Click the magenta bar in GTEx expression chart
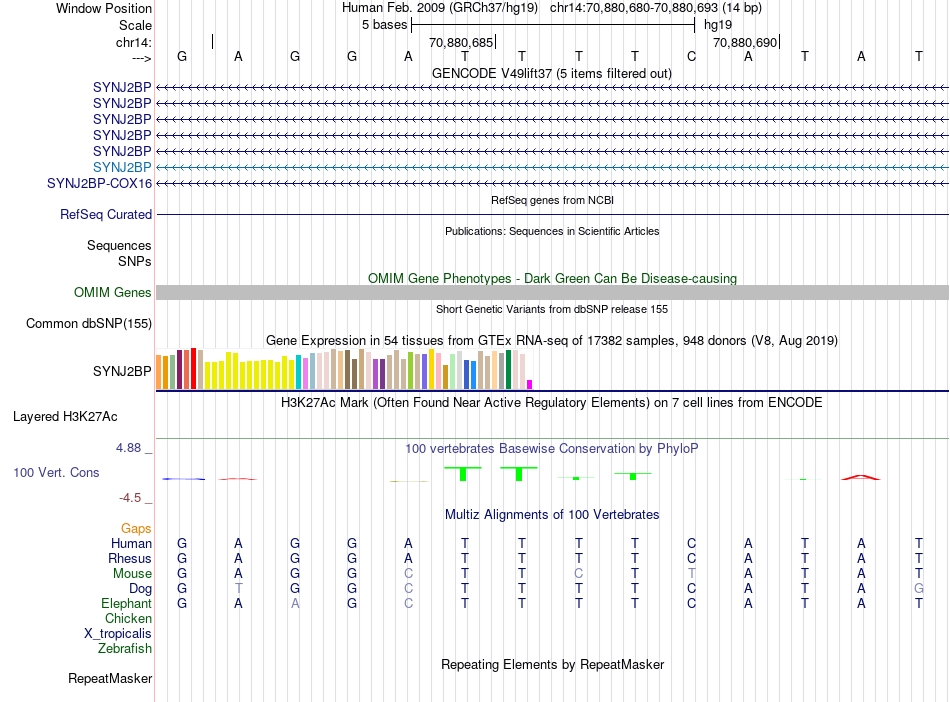The width and height of the screenshot is (950, 702). tap(530, 385)
